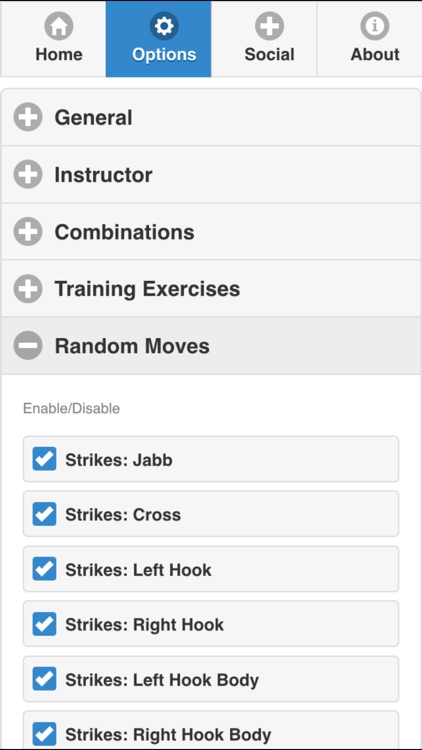Screen dimensions: 422x750
Task: Click the minus icon beside Random Moves
Action: (28, 345)
